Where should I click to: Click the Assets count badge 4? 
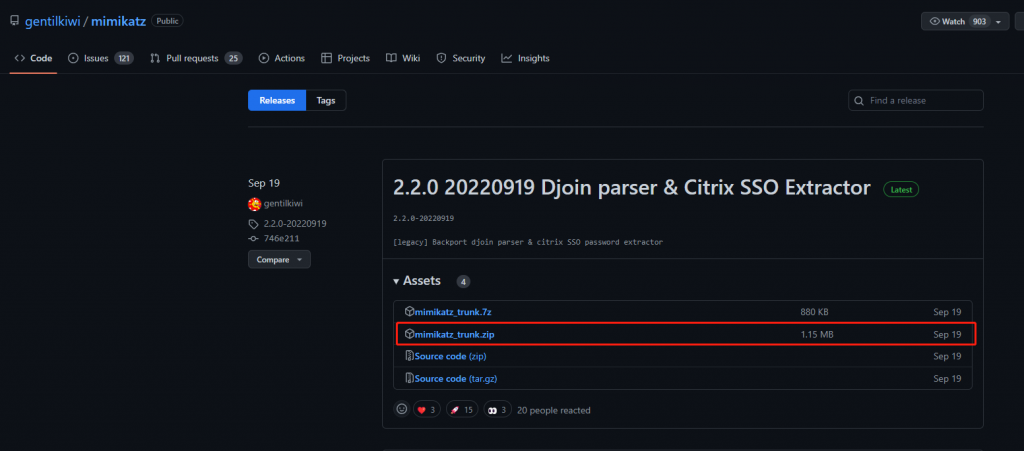point(463,281)
